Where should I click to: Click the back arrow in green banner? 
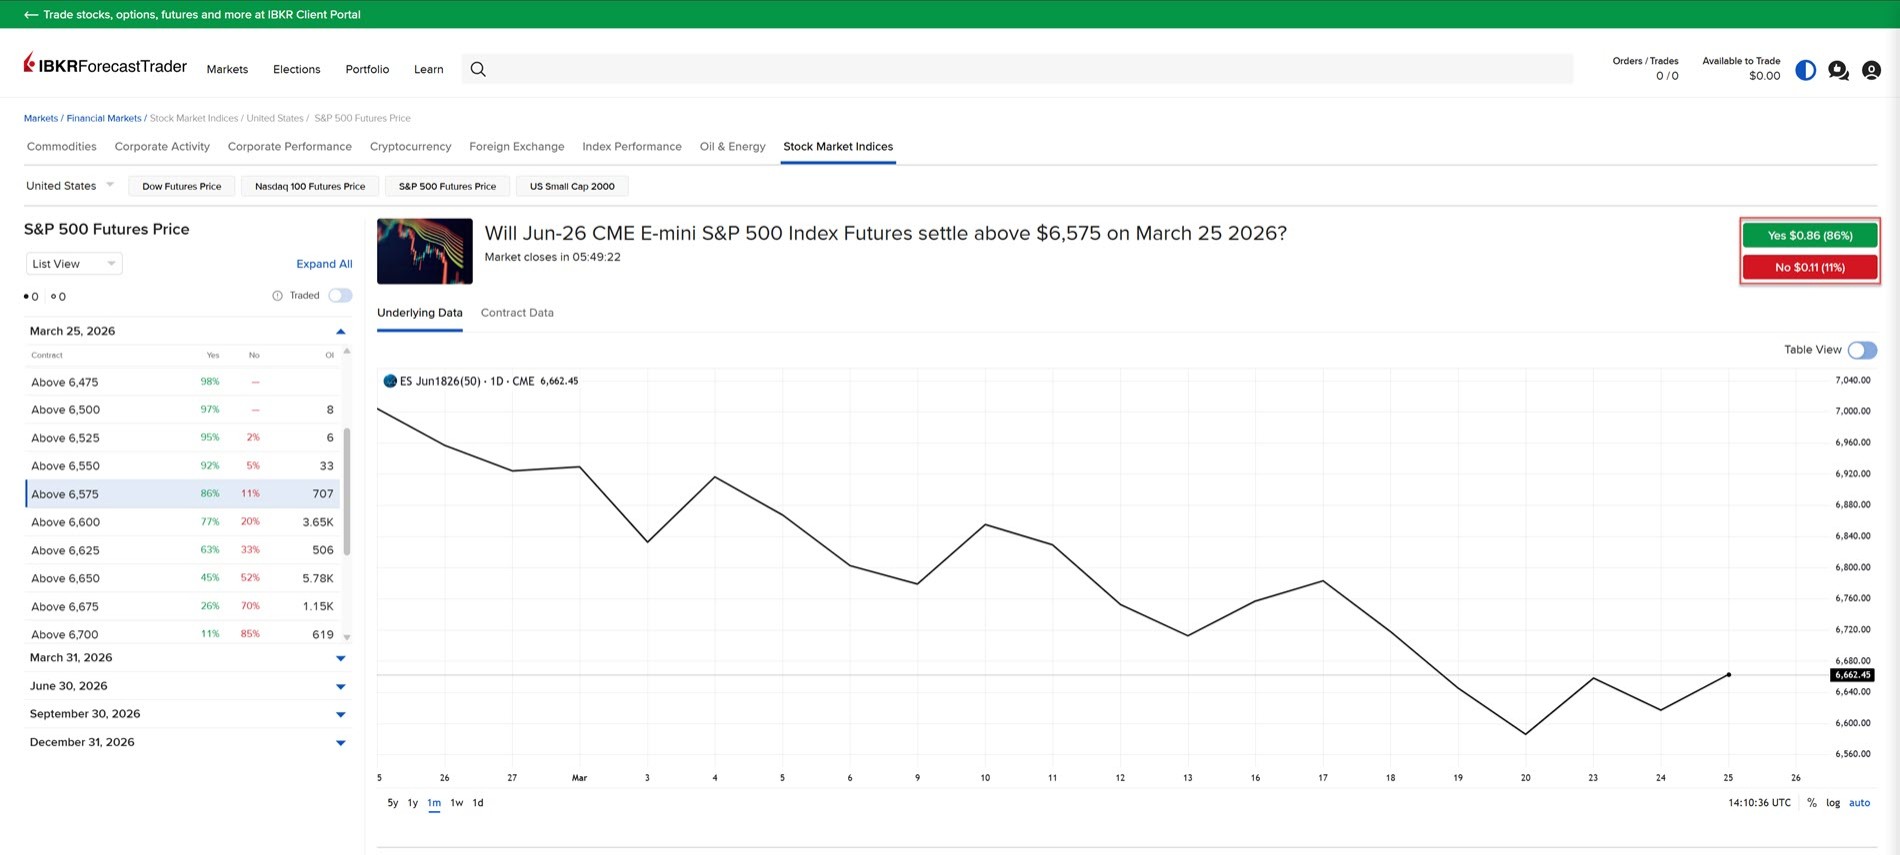(x=31, y=15)
